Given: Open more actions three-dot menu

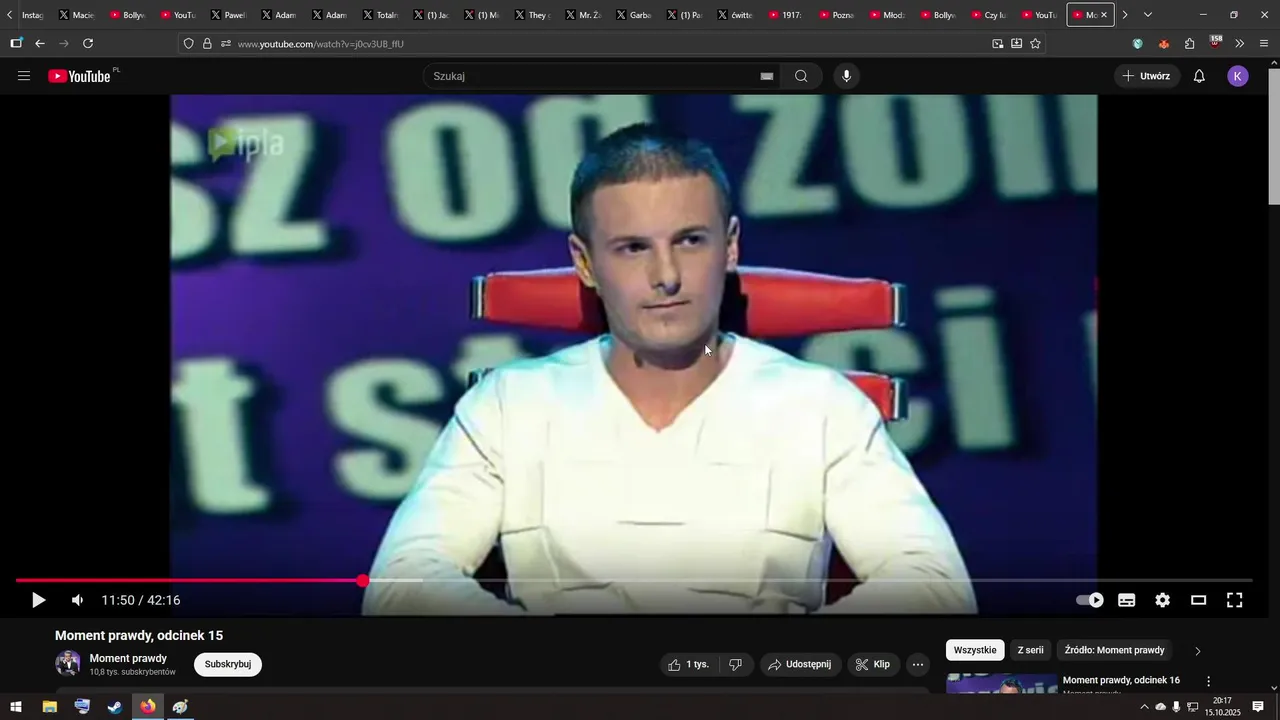Looking at the screenshot, I should click(x=918, y=664).
